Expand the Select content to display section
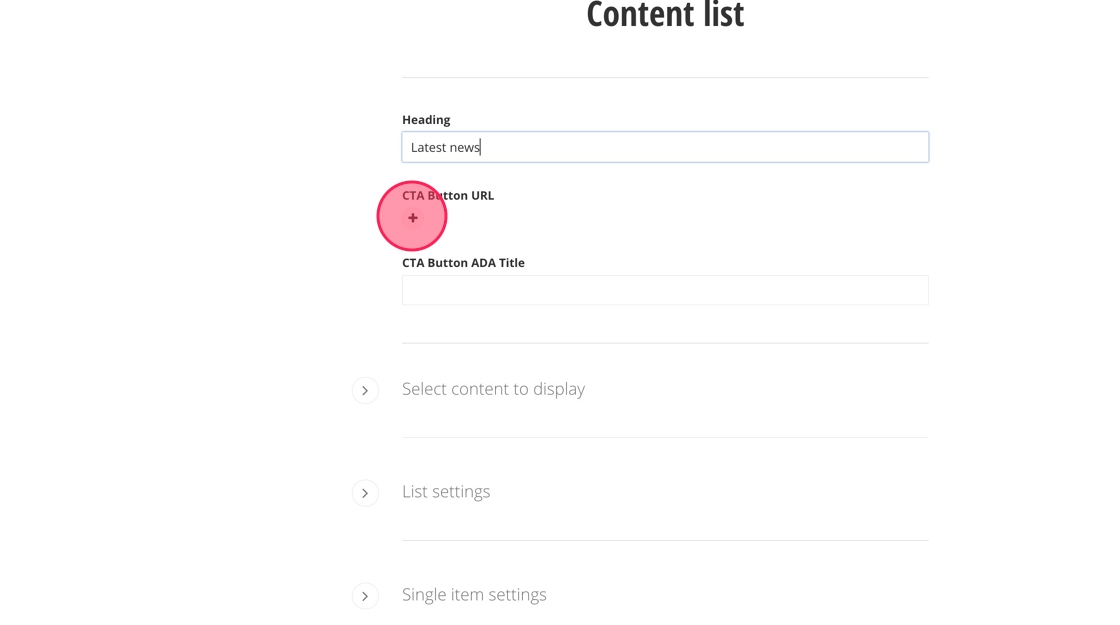Screen dimensions: 1120x625 click(365, 390)
